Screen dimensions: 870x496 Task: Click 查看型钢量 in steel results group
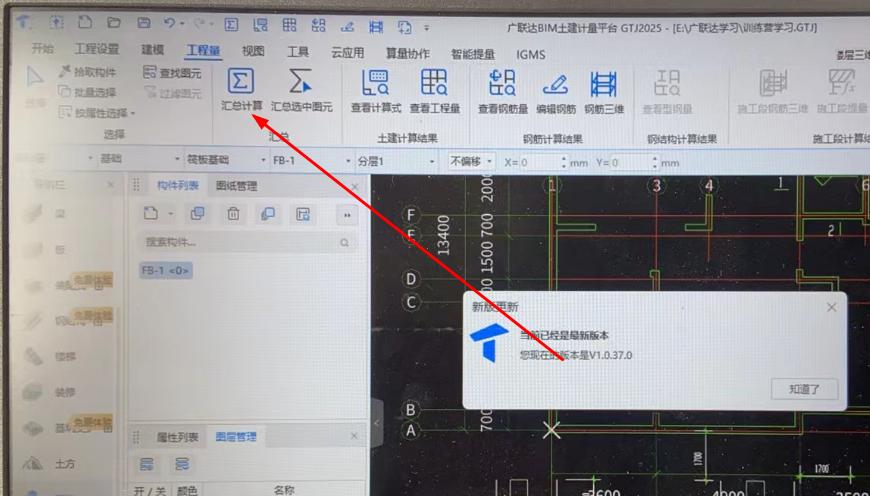(667, 92)
